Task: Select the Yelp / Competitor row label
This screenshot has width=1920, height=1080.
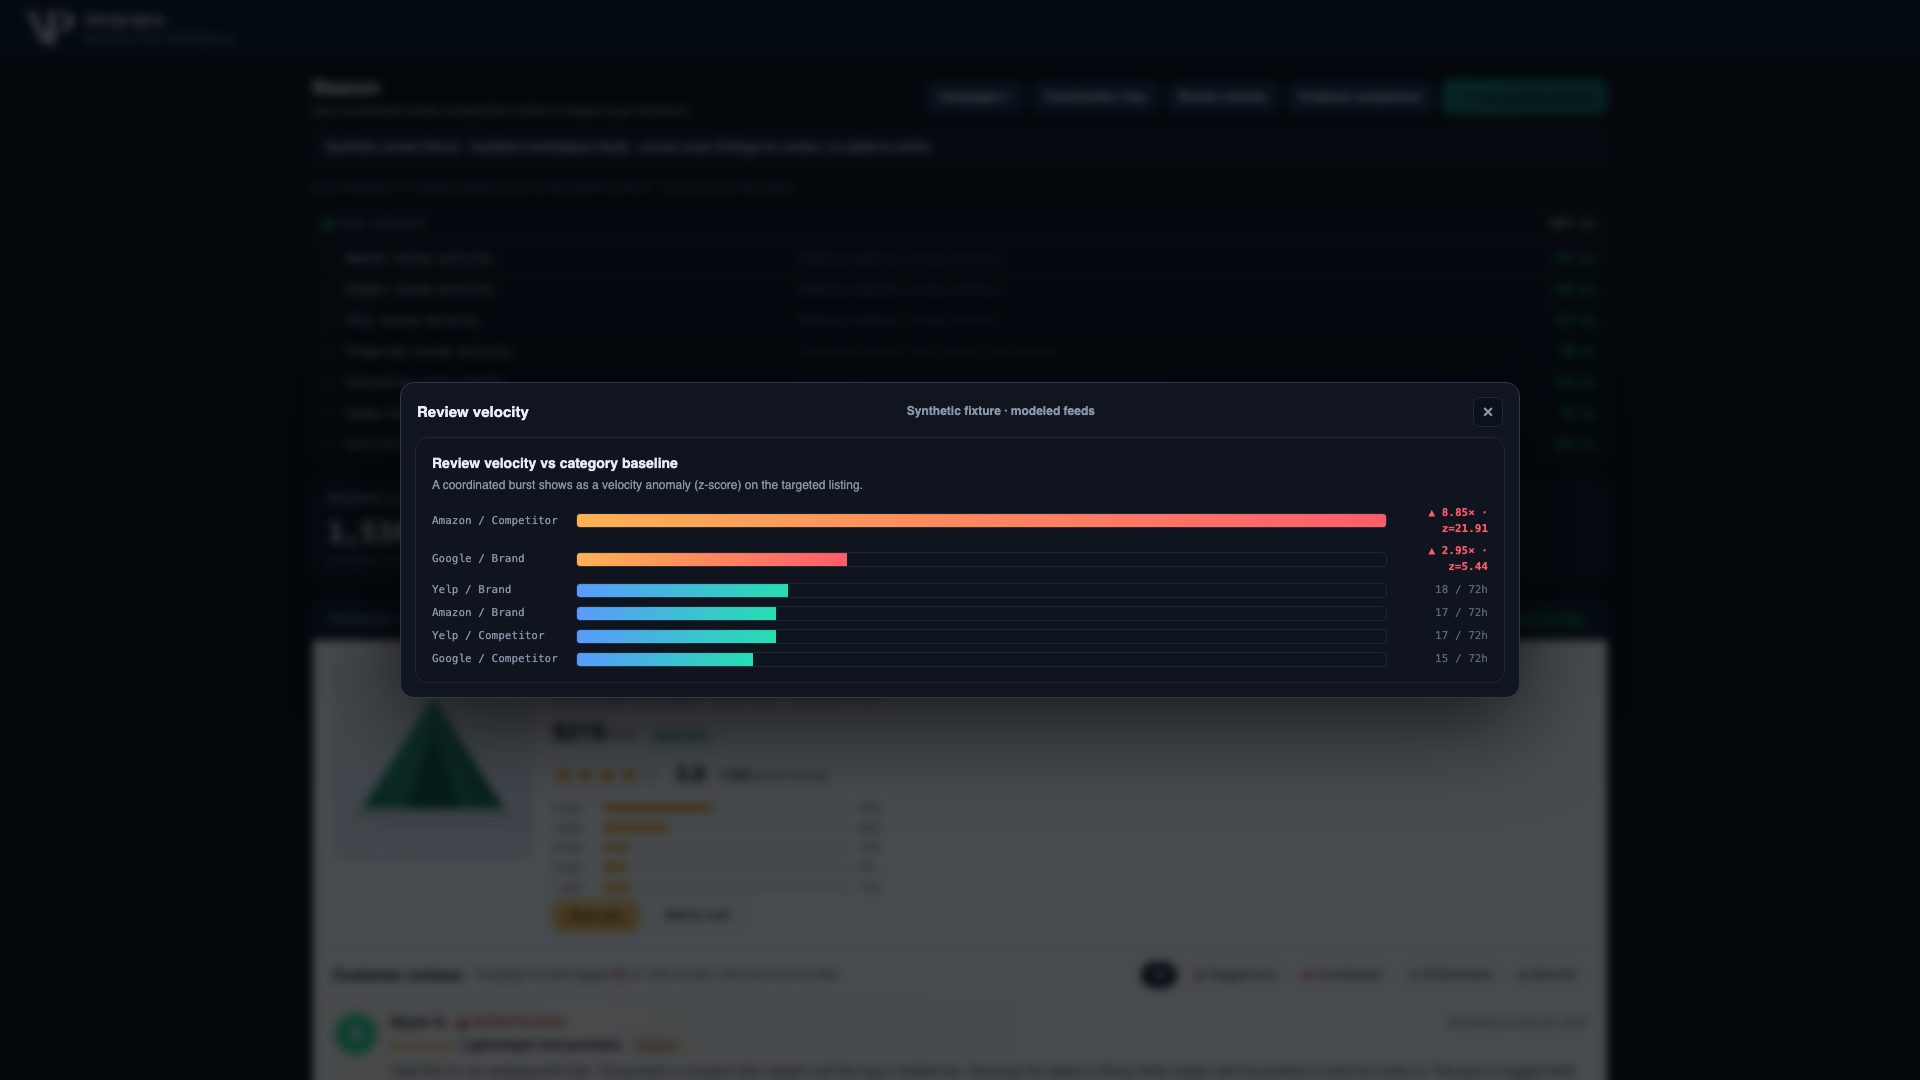Action: [488, 636]
